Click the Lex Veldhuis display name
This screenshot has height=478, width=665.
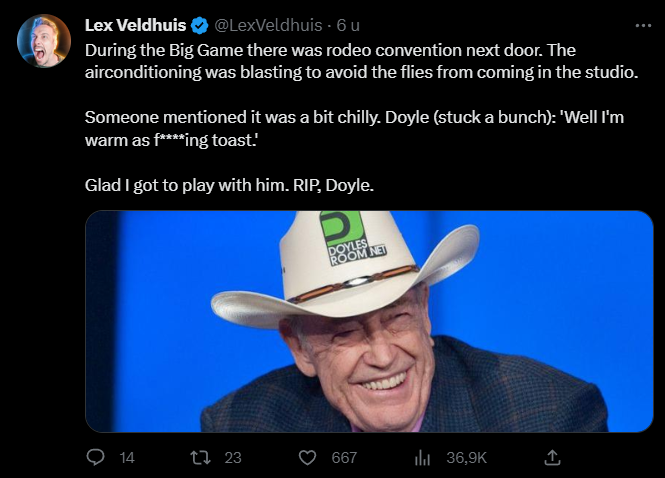point(136,25)
